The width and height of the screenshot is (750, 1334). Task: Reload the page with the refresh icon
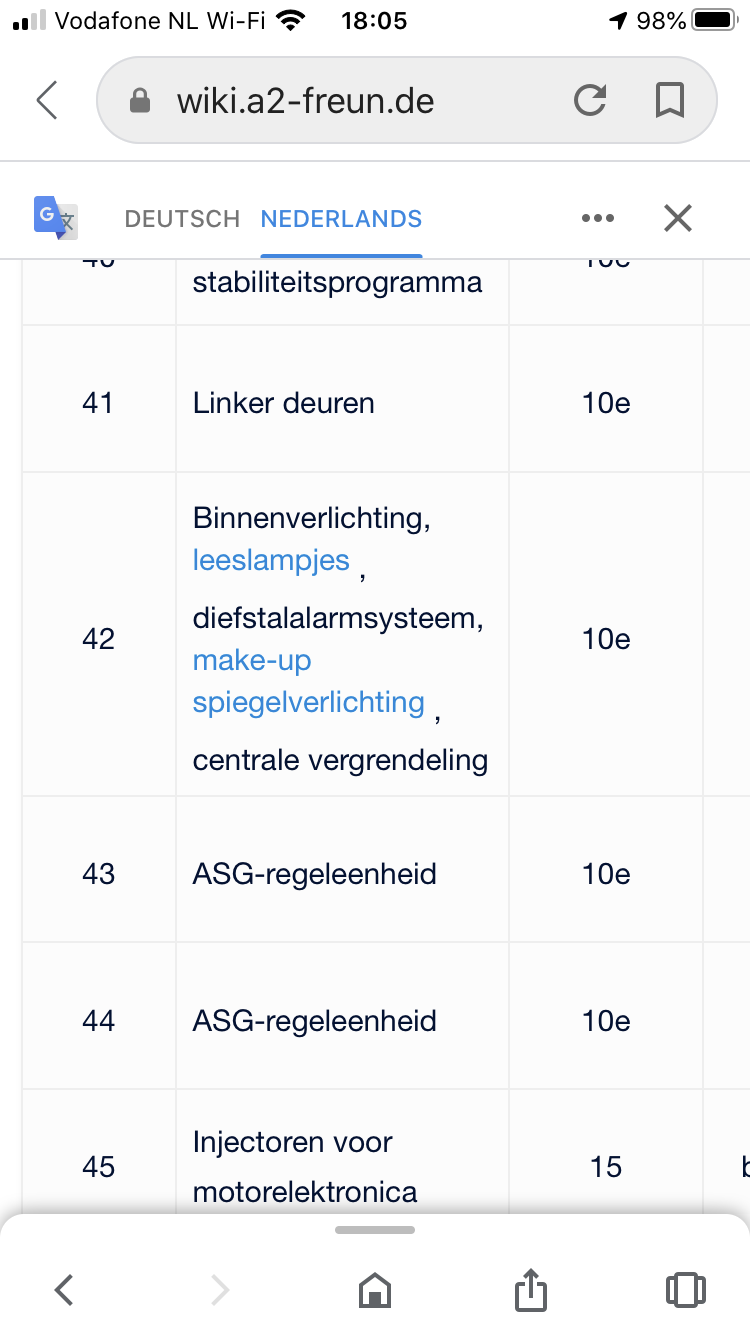[x=590, y=100]
